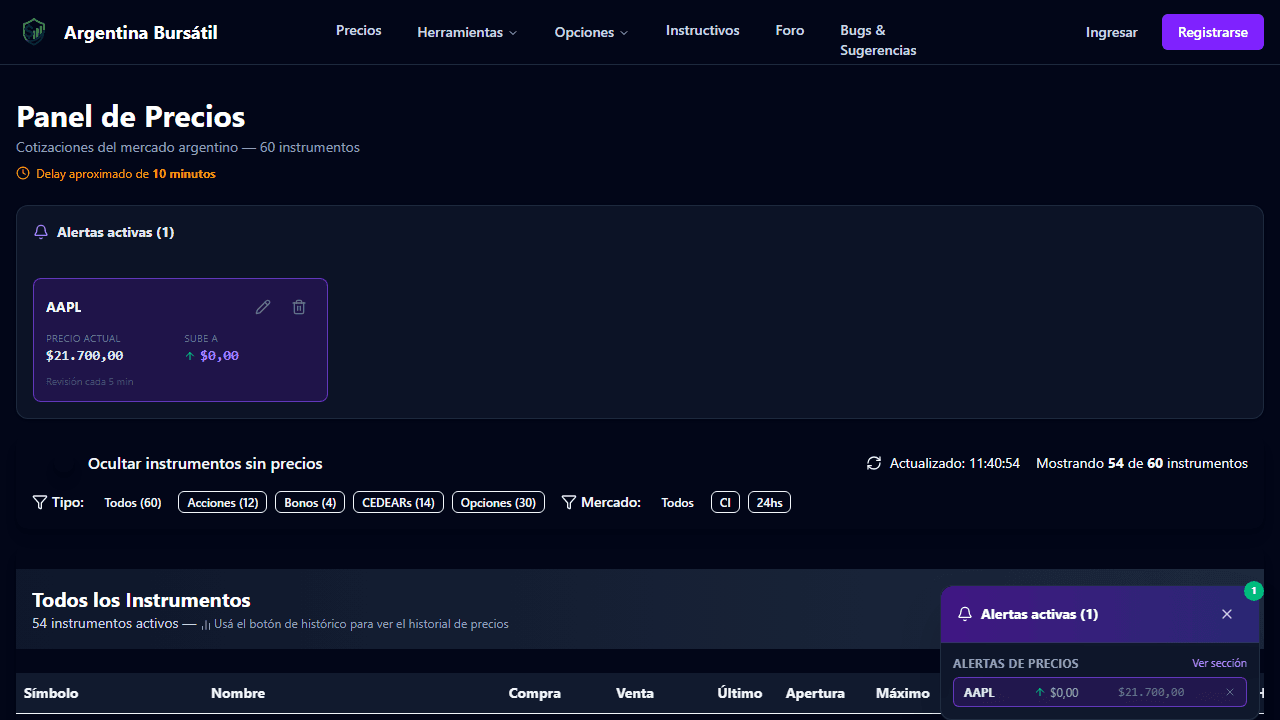This screenshot has width=1280, height=720.
Task: Click the histórico chart icon in the table hint
Action: [x=205, y=624]
